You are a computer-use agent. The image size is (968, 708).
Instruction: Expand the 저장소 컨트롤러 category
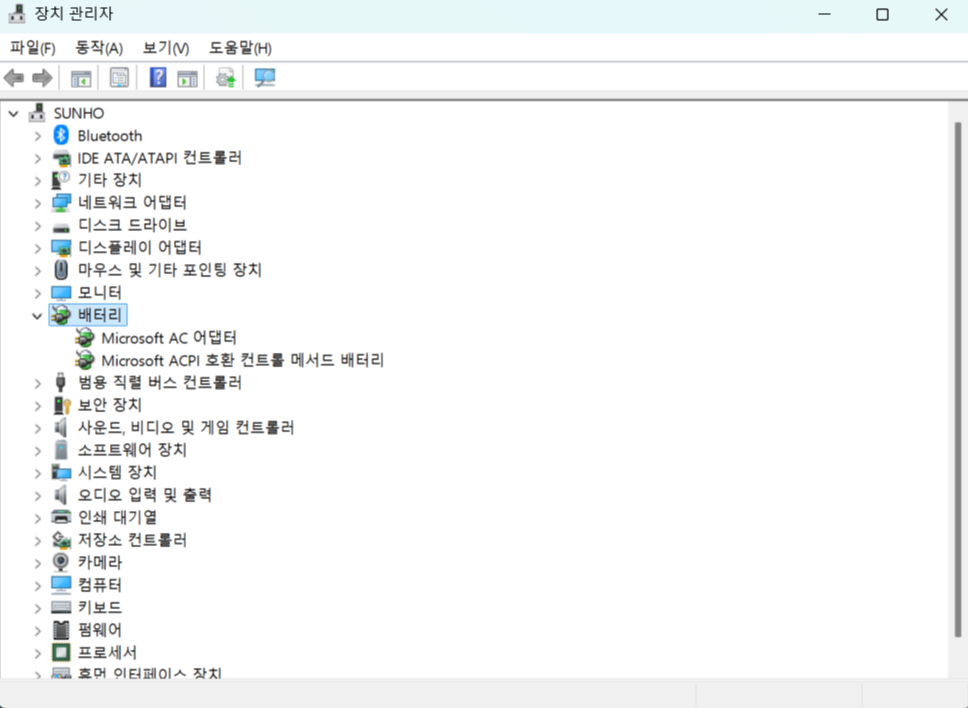[x=38, y=540]
